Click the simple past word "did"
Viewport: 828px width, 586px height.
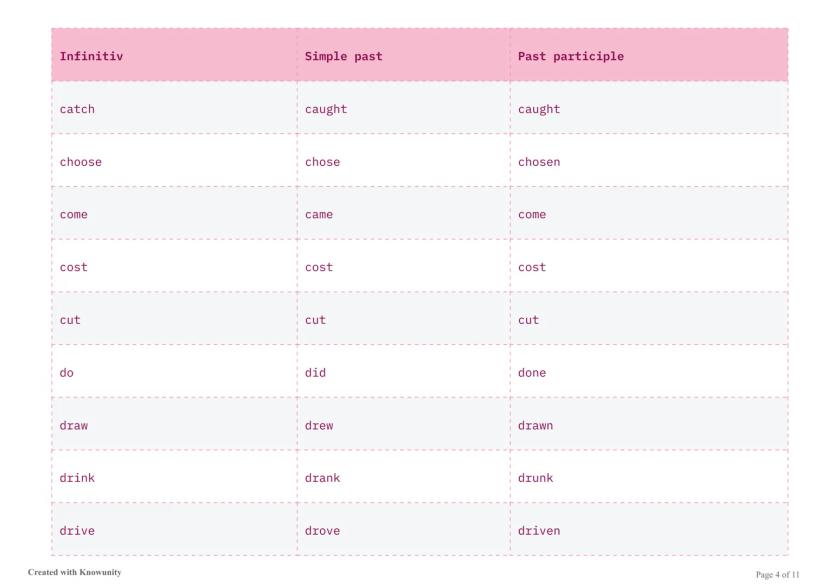(315, 373)
